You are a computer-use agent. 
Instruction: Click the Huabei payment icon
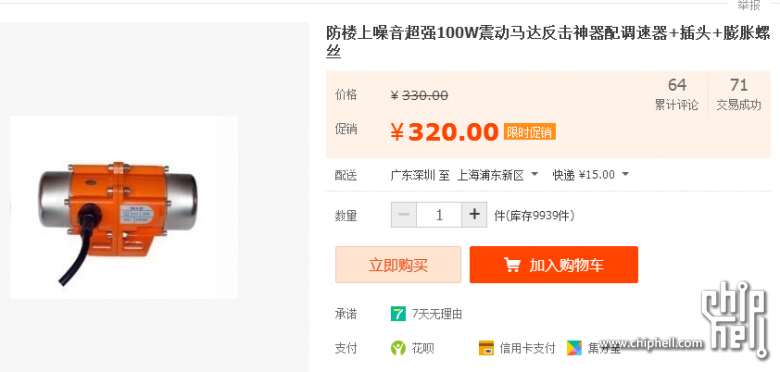coord(398,348)
